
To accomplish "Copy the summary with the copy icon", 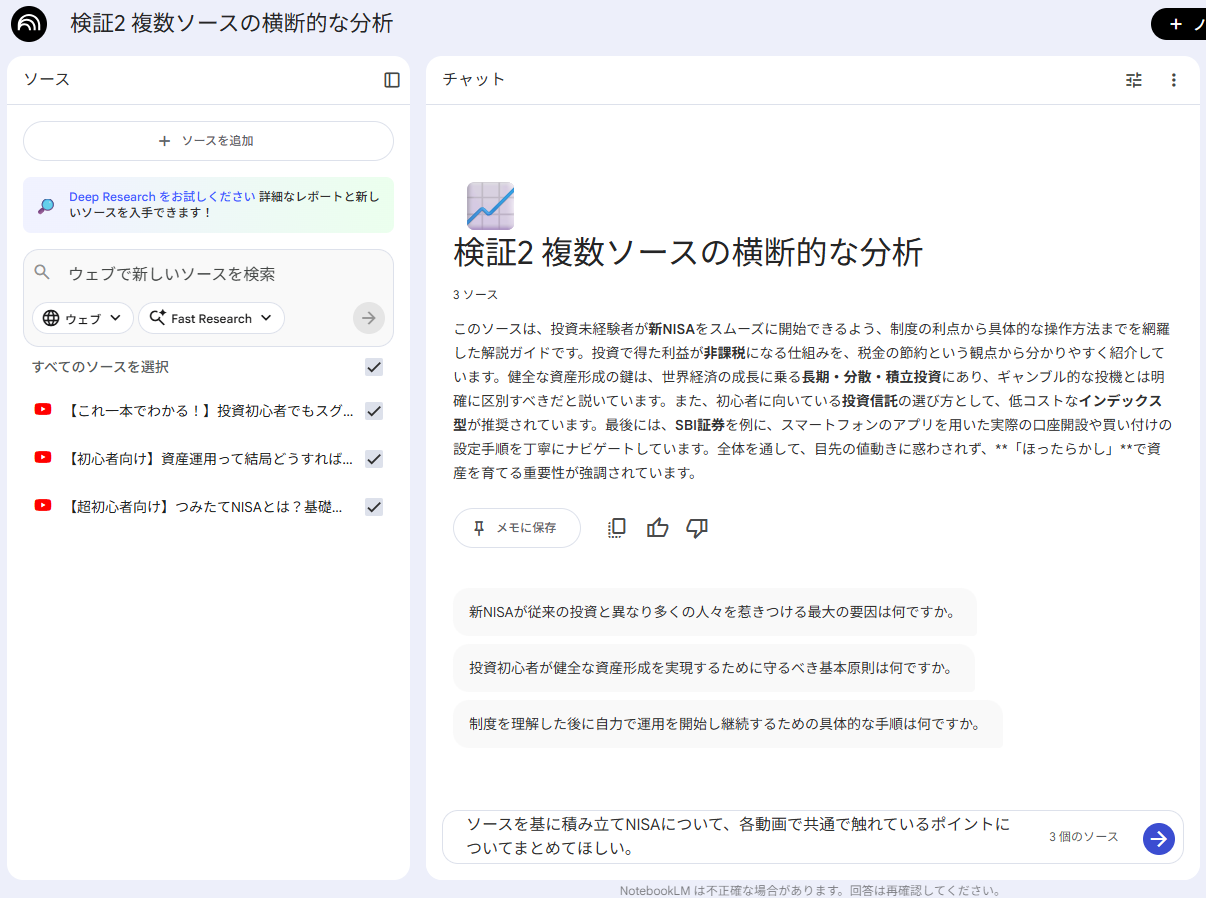I will tap(617, 528).
